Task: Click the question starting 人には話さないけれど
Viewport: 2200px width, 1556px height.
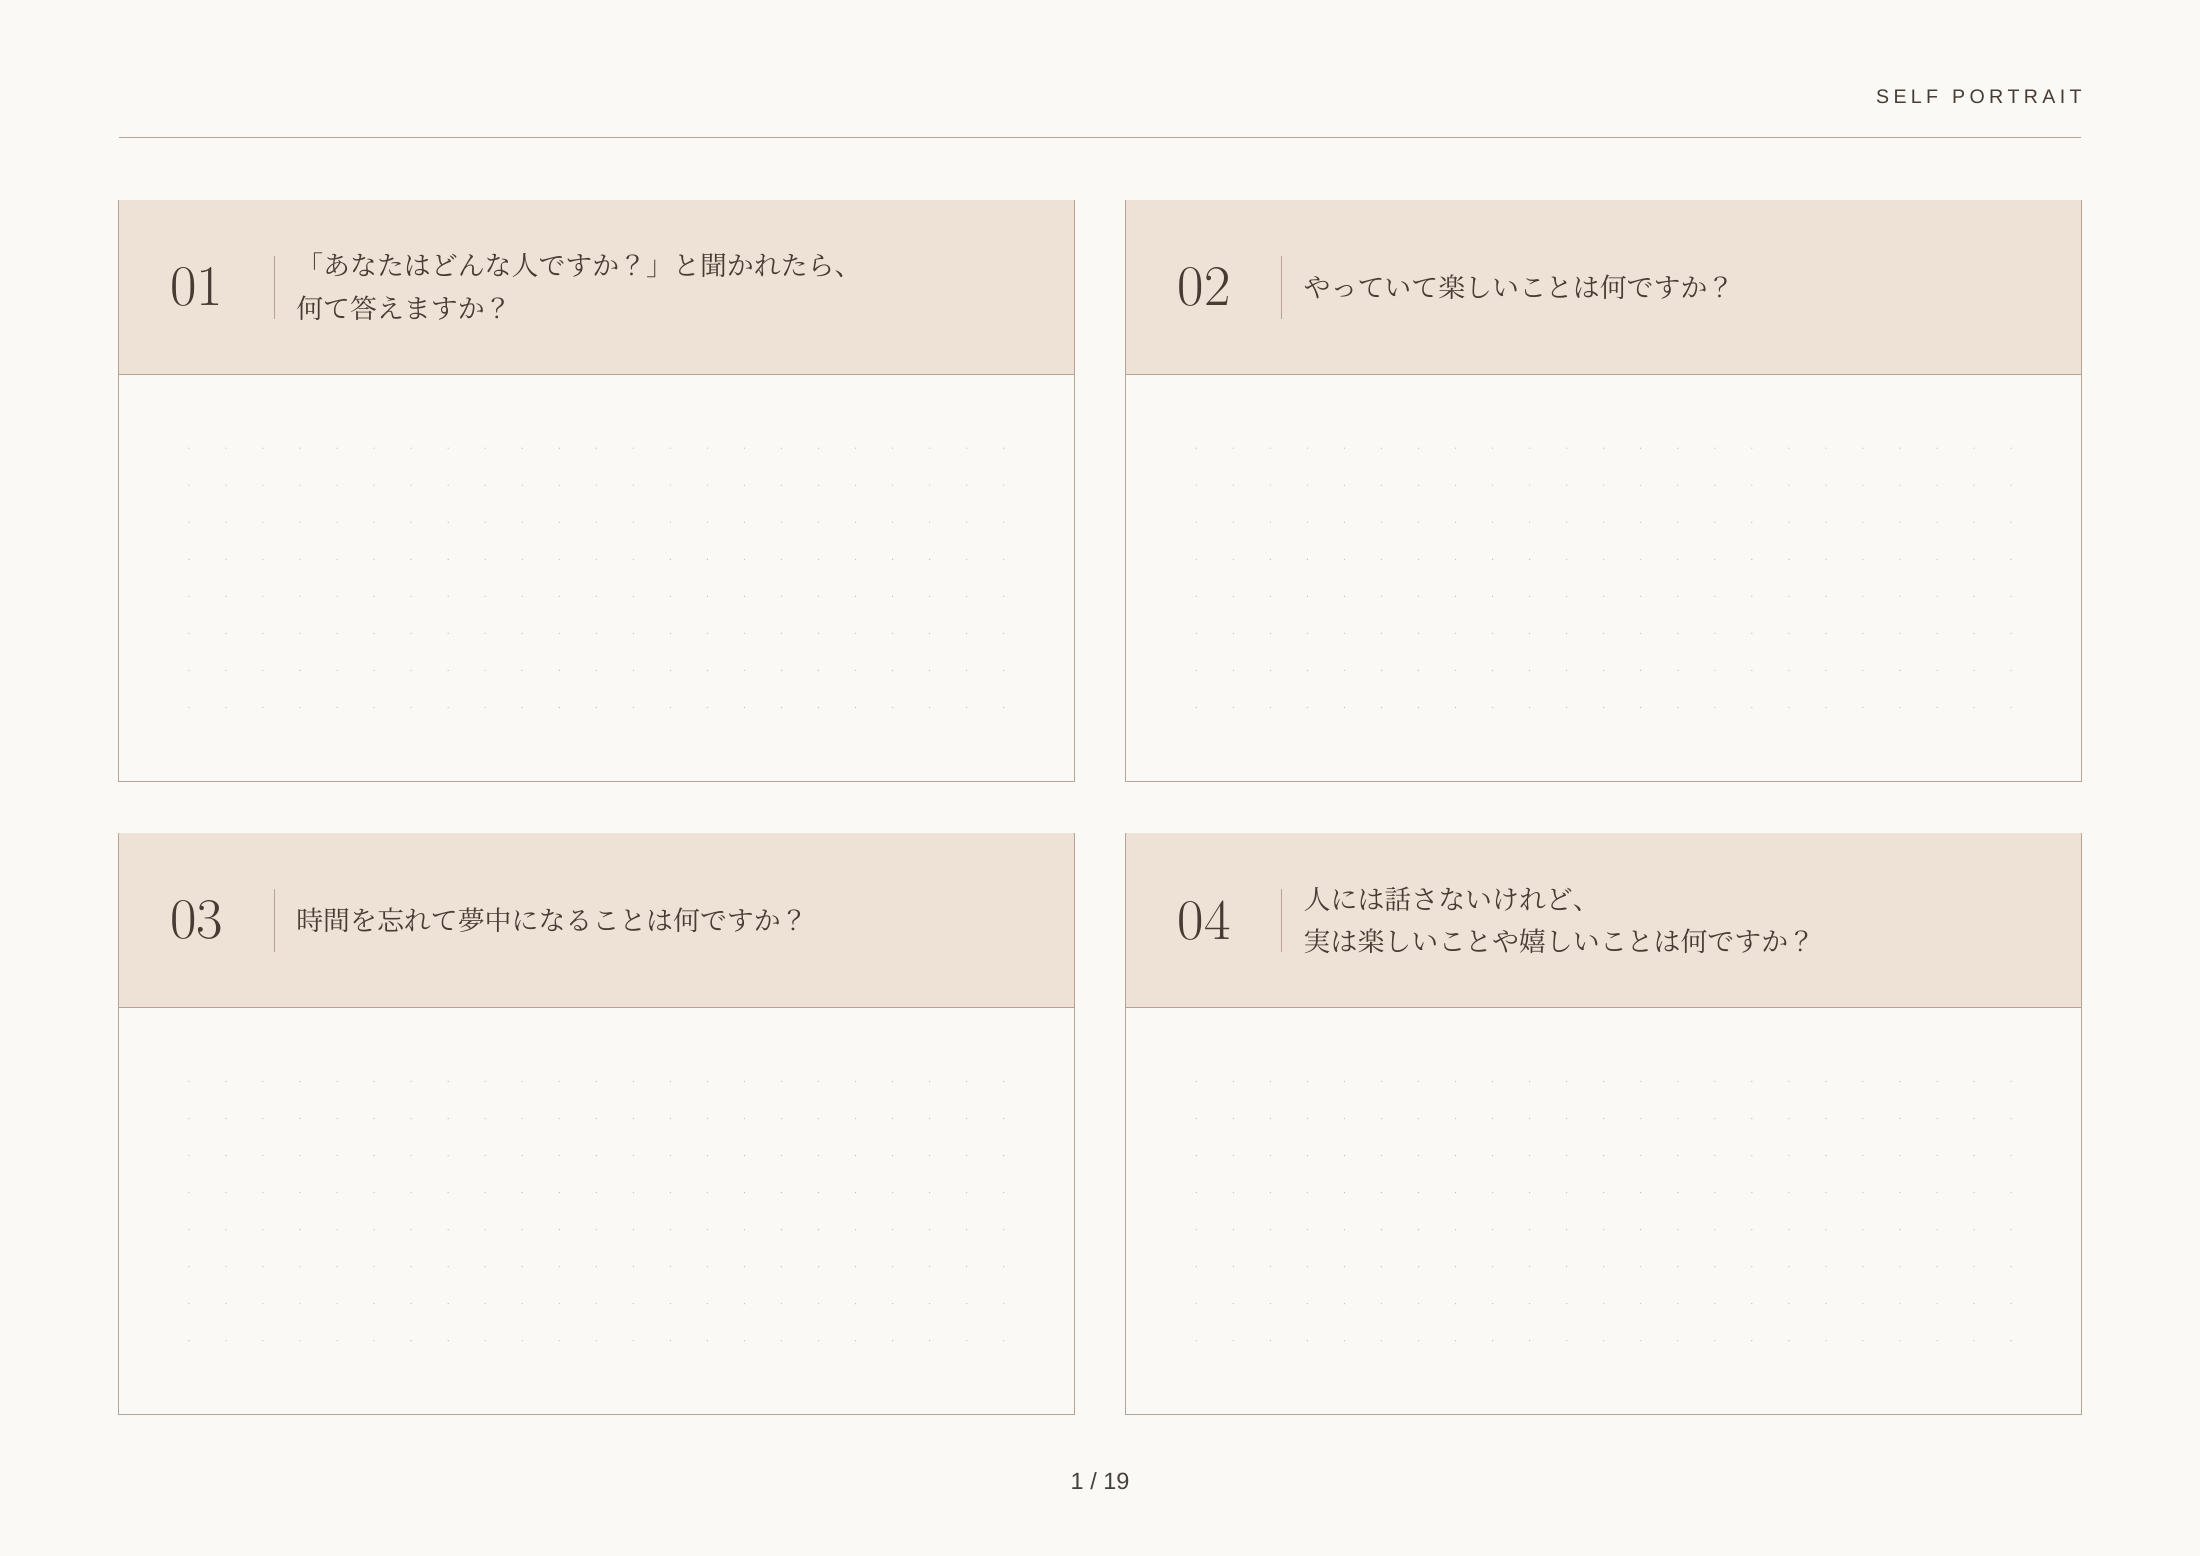Action: (1557, 920)
